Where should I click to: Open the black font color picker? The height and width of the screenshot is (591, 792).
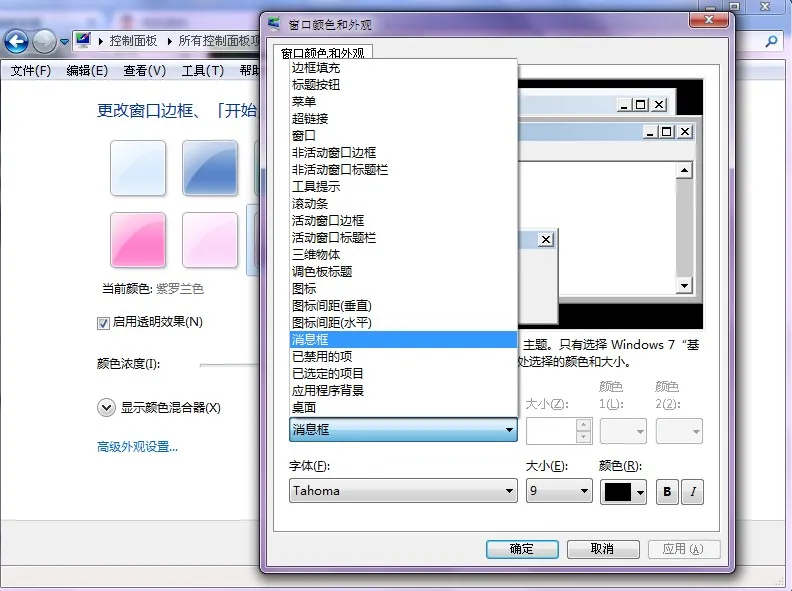(x=624, y=491)
